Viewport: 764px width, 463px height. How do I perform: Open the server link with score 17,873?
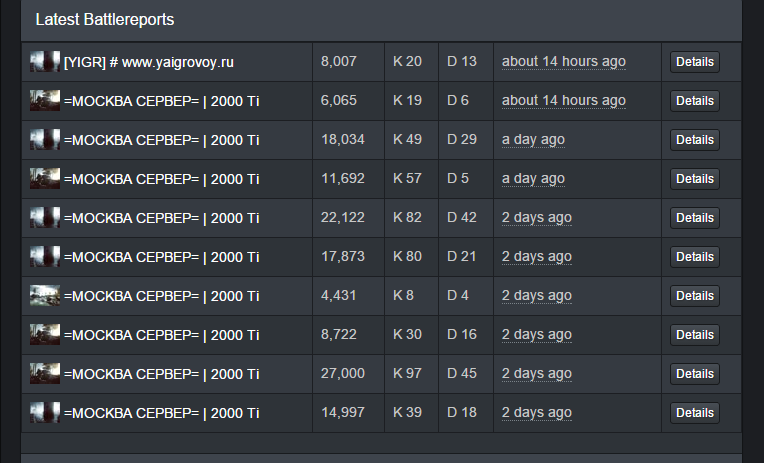pos(161,257)
